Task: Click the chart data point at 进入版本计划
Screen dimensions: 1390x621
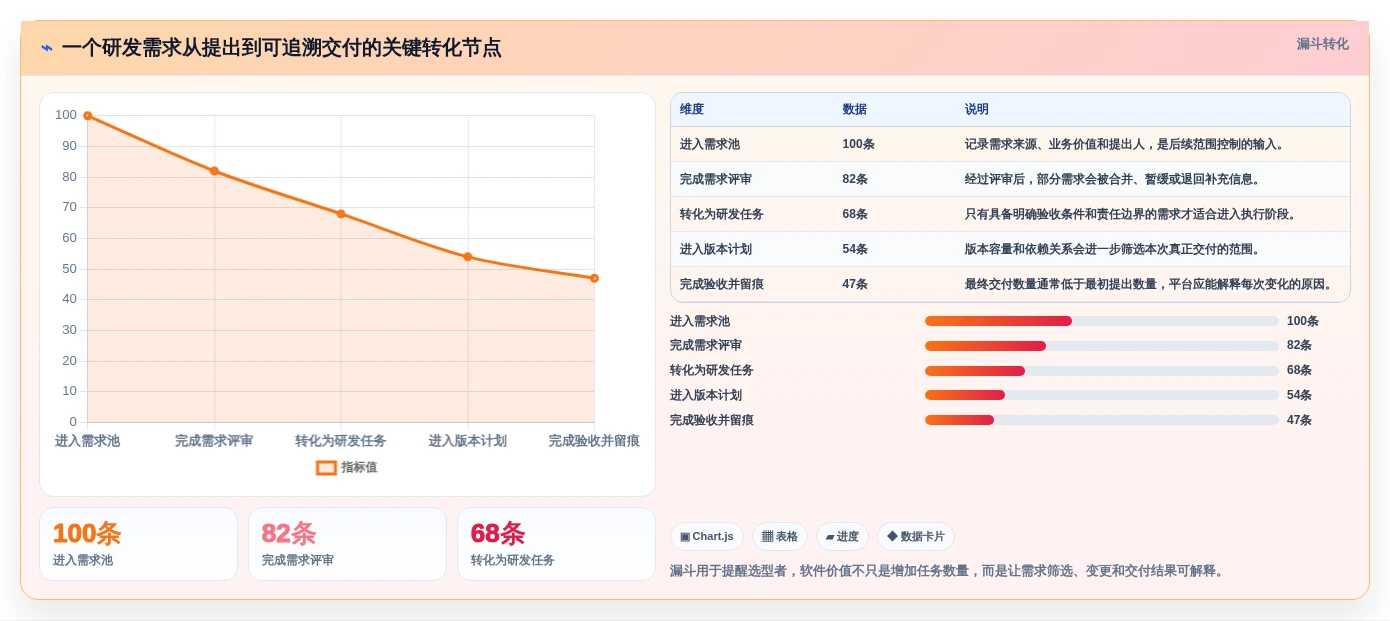Action: coord(468,257)
